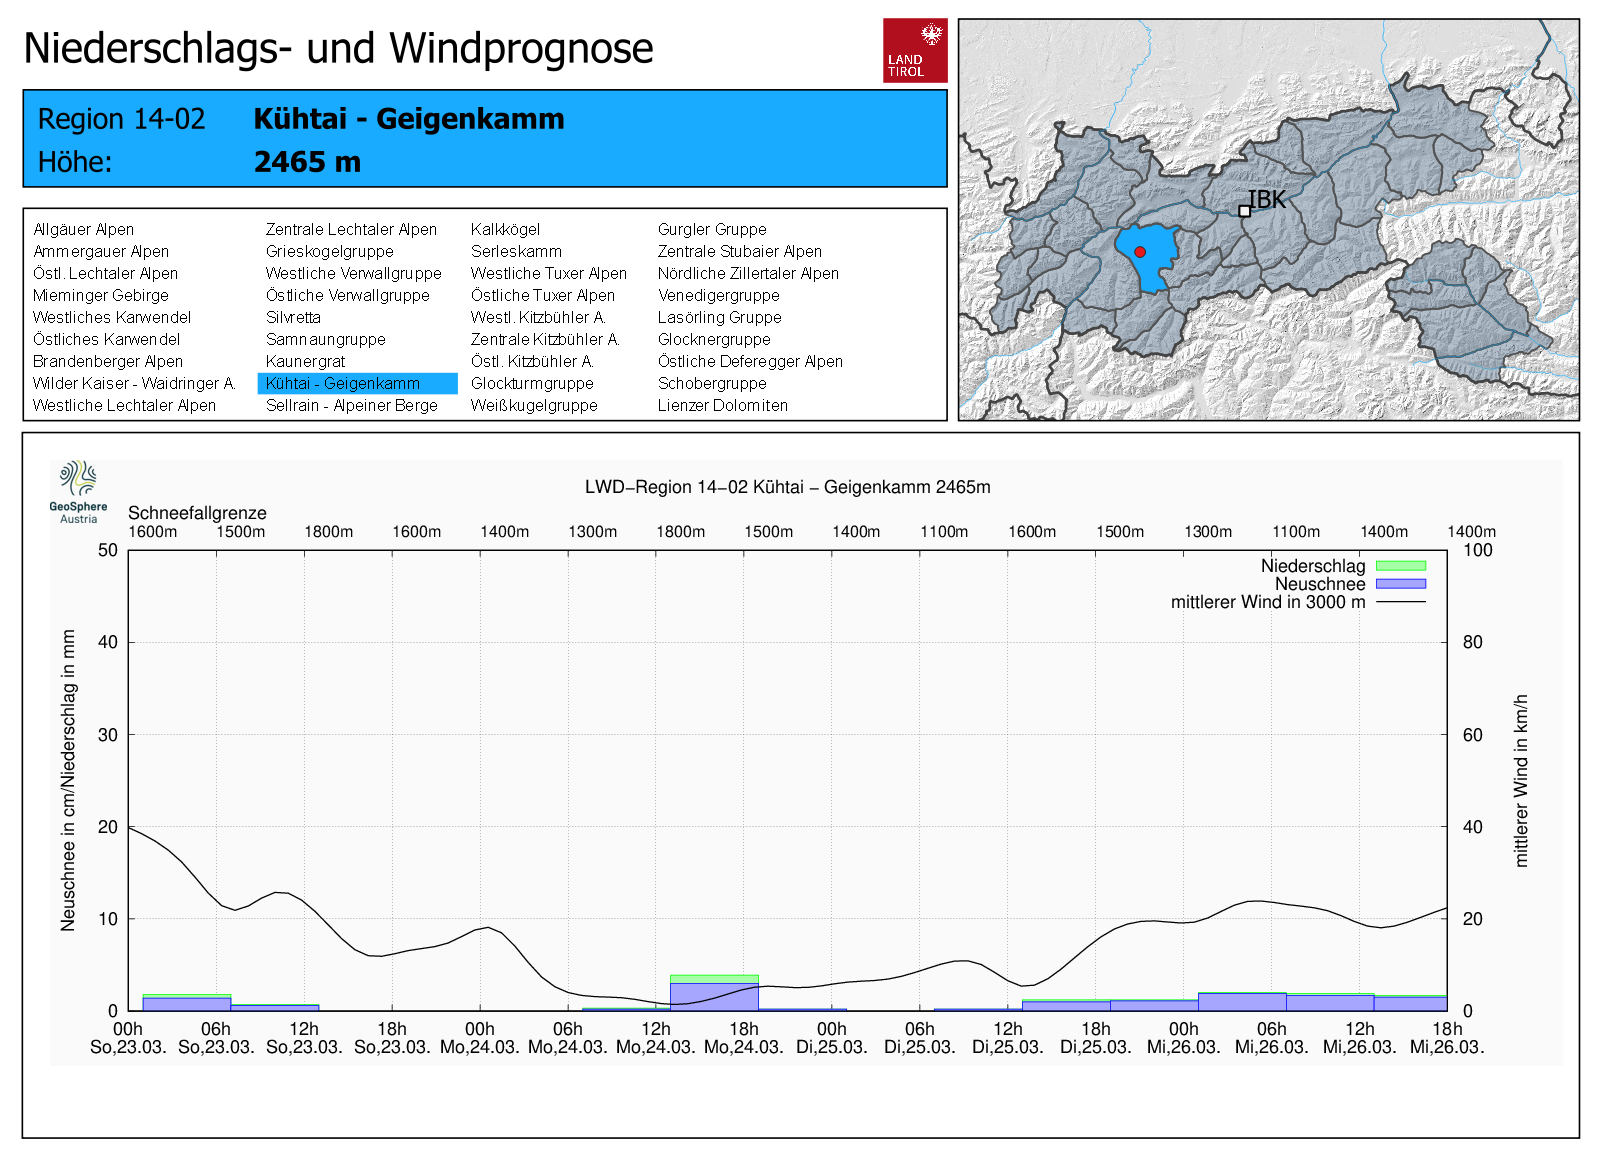Viewport: 1600px width, 1153px height.
Task: Click the GeoSphere Austria logo
Action: [78, 491]
